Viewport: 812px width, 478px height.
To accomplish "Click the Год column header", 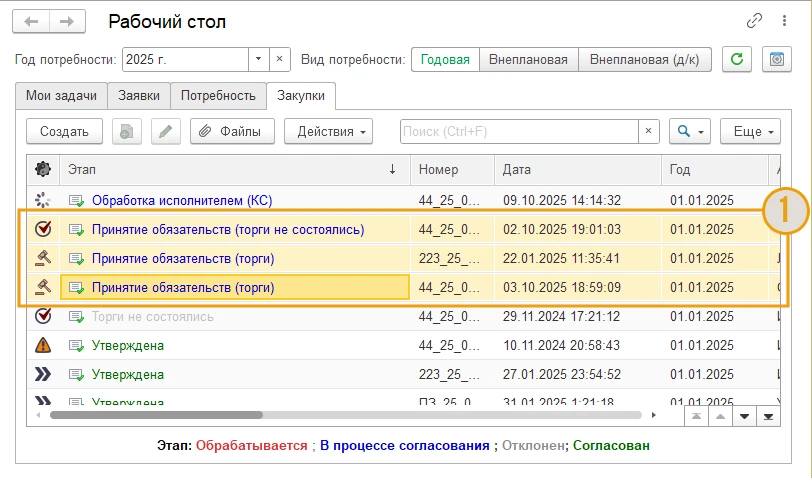I will 715,169.
